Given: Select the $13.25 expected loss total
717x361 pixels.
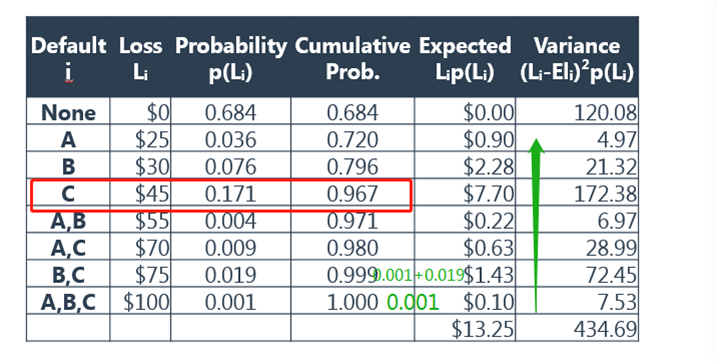Looking at the screenshot, I should coord(465,329).
